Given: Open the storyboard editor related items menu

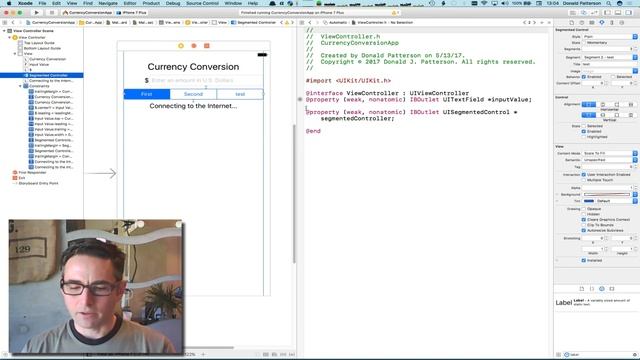Looking at the screenshot, I should (x=5, y=22).
